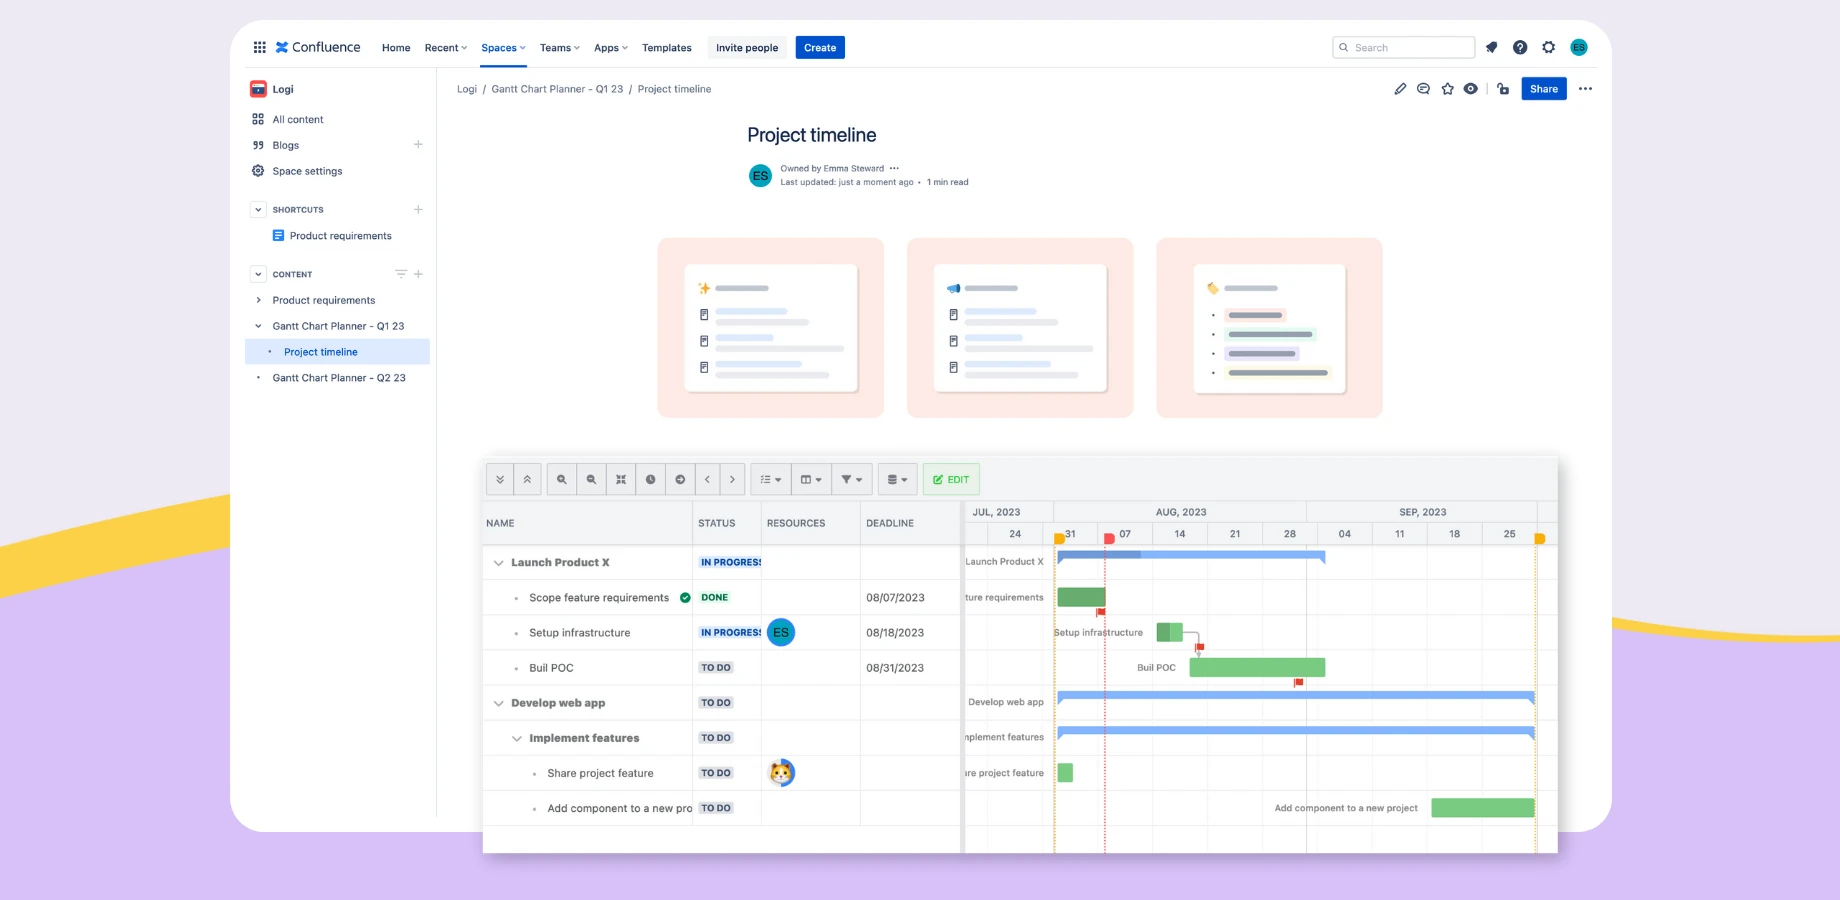Open the Project timeline page in the sidebar
1840x900 pixels.
pos(321,351)
